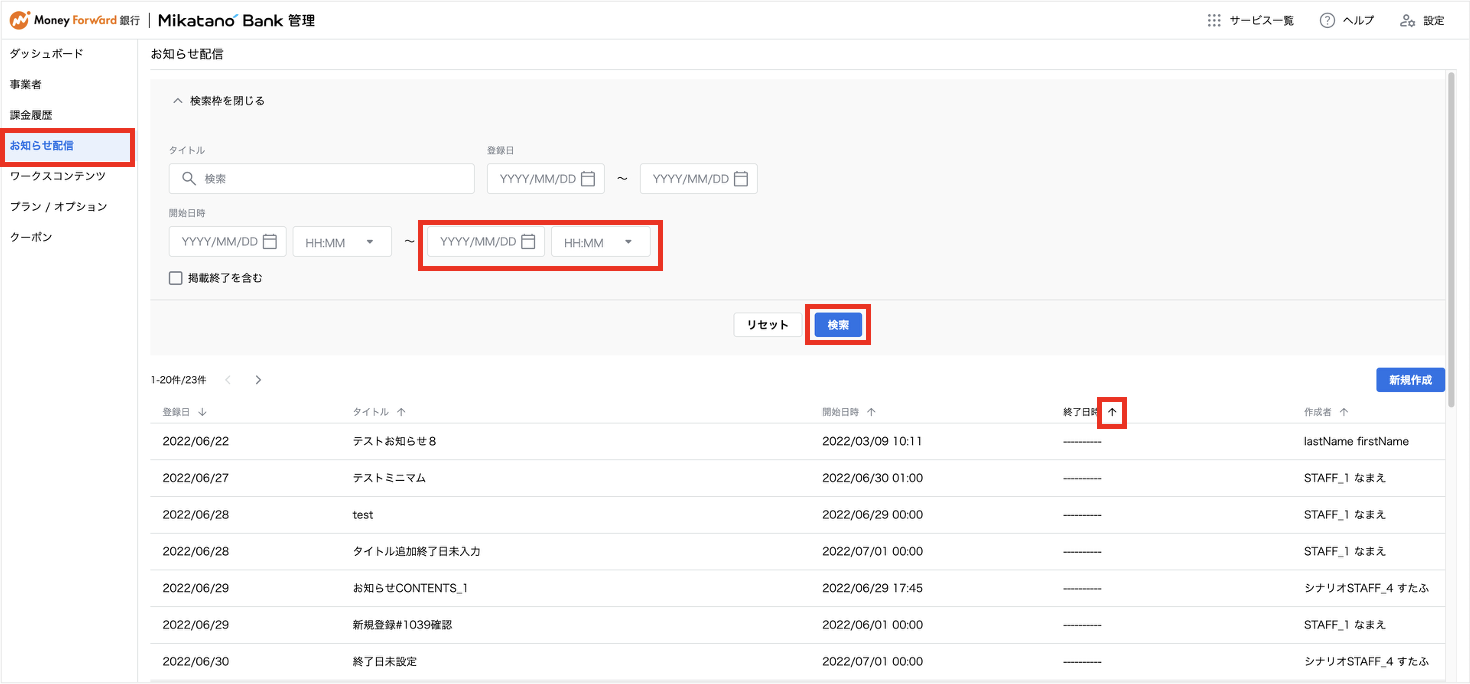Viewport: 1470px width, 684px height.
Task: Open row titled 終了日未設定
Action: click(x=797, y=661)
